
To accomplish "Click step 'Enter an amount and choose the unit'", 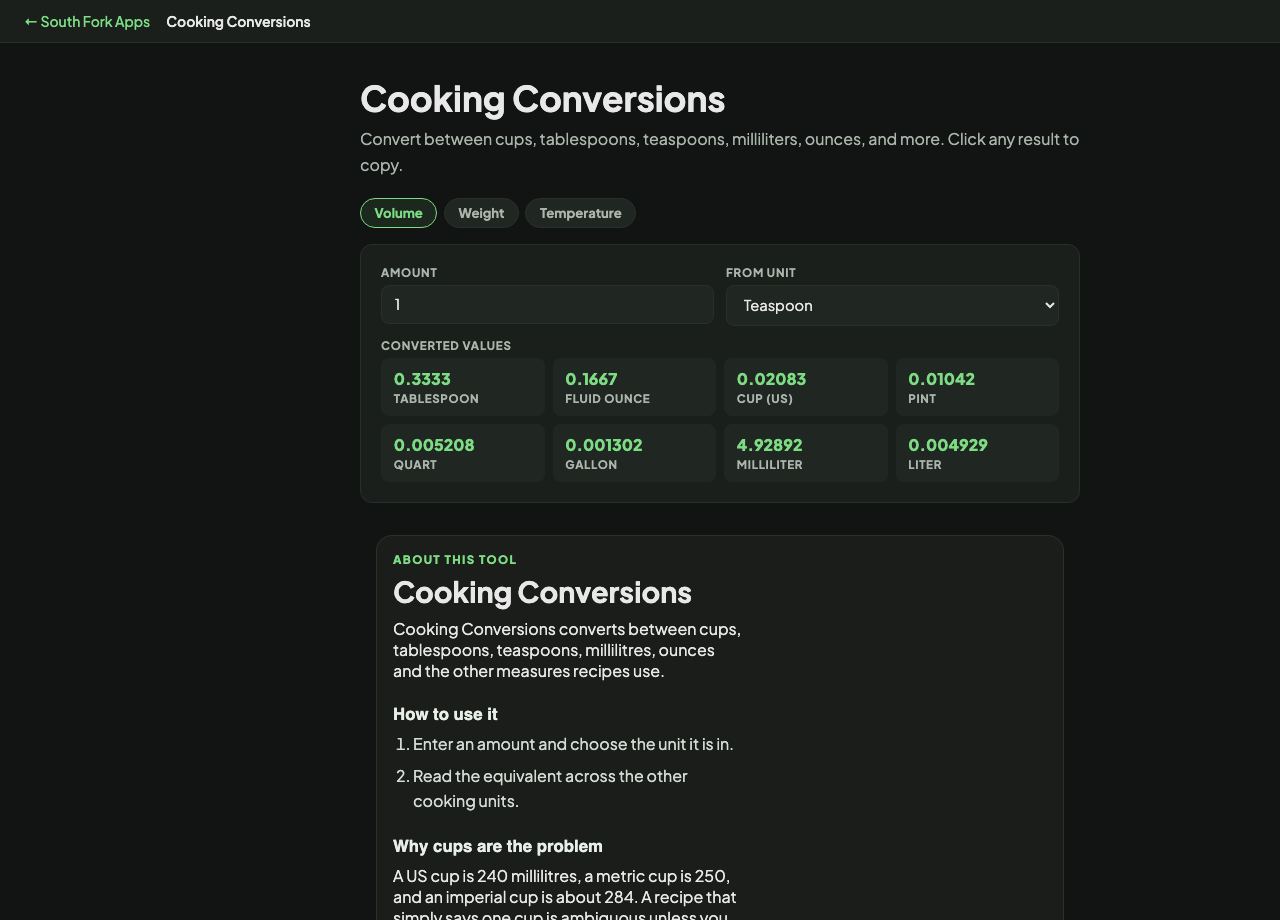I will pyautogui.click(x=573, y=744).
